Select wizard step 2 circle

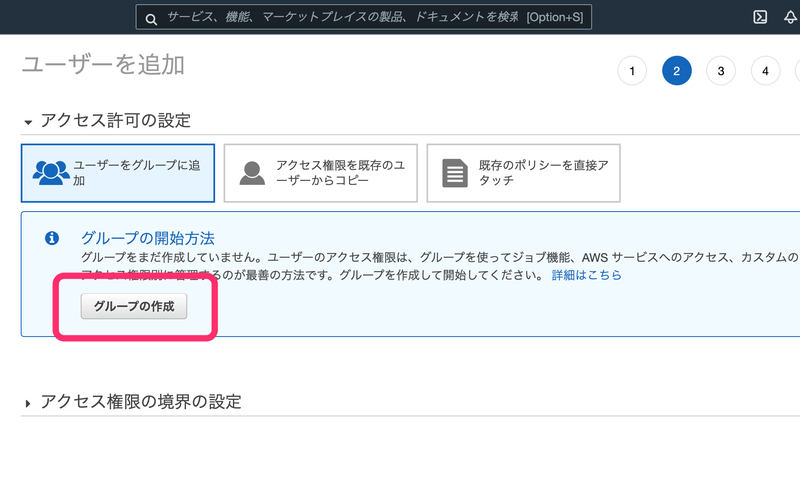677,70
